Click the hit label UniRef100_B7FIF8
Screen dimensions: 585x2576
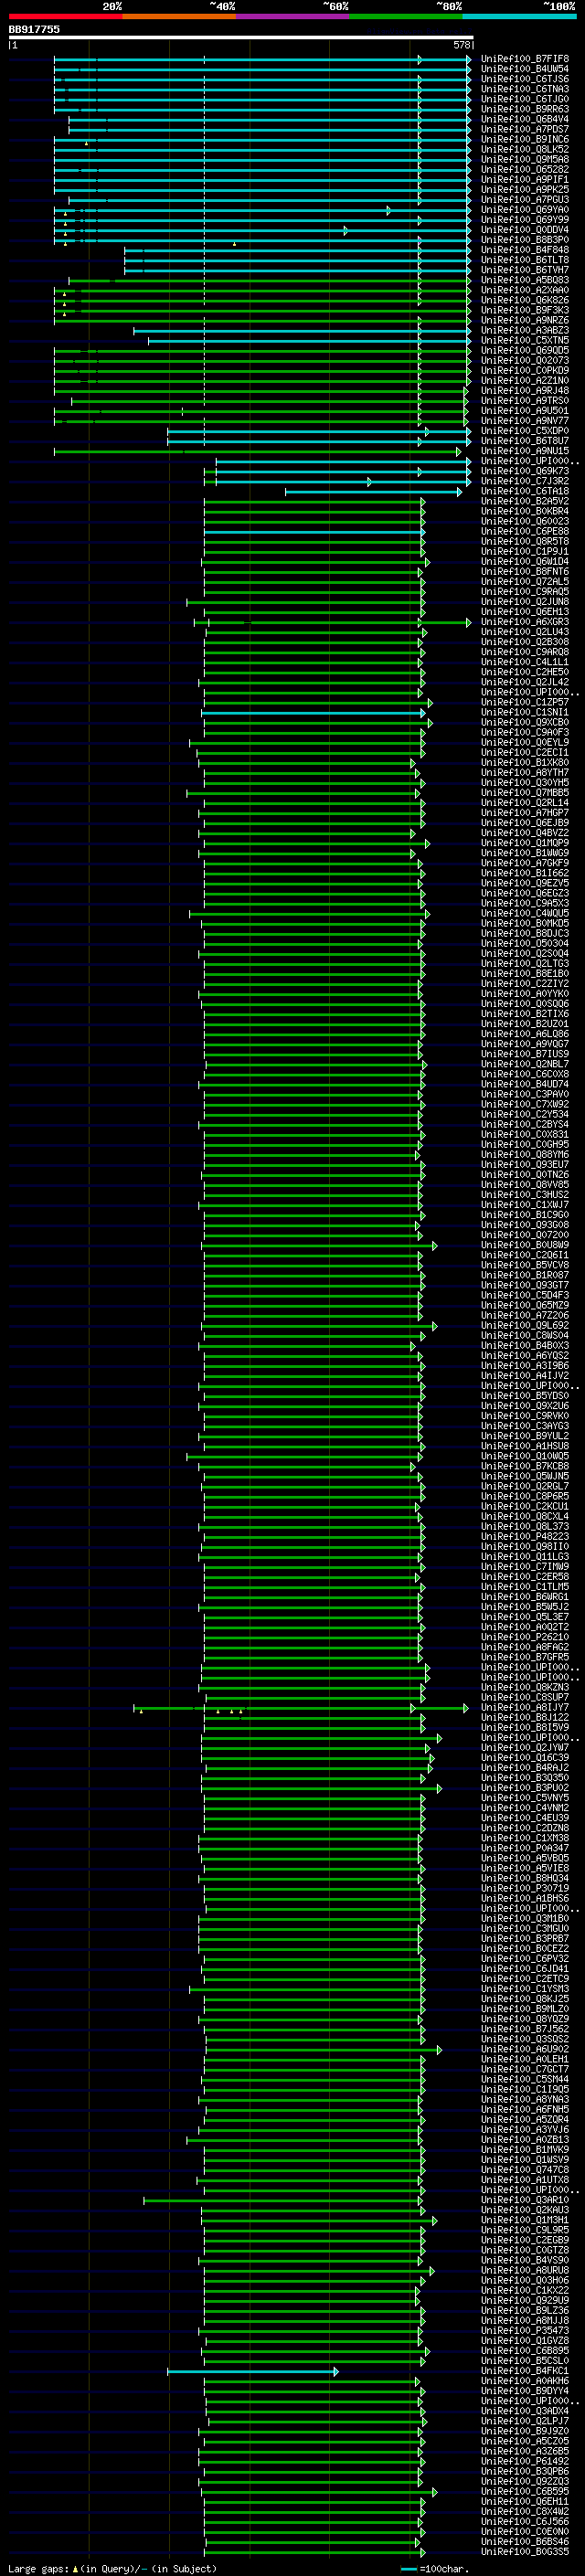click(525, 59)
